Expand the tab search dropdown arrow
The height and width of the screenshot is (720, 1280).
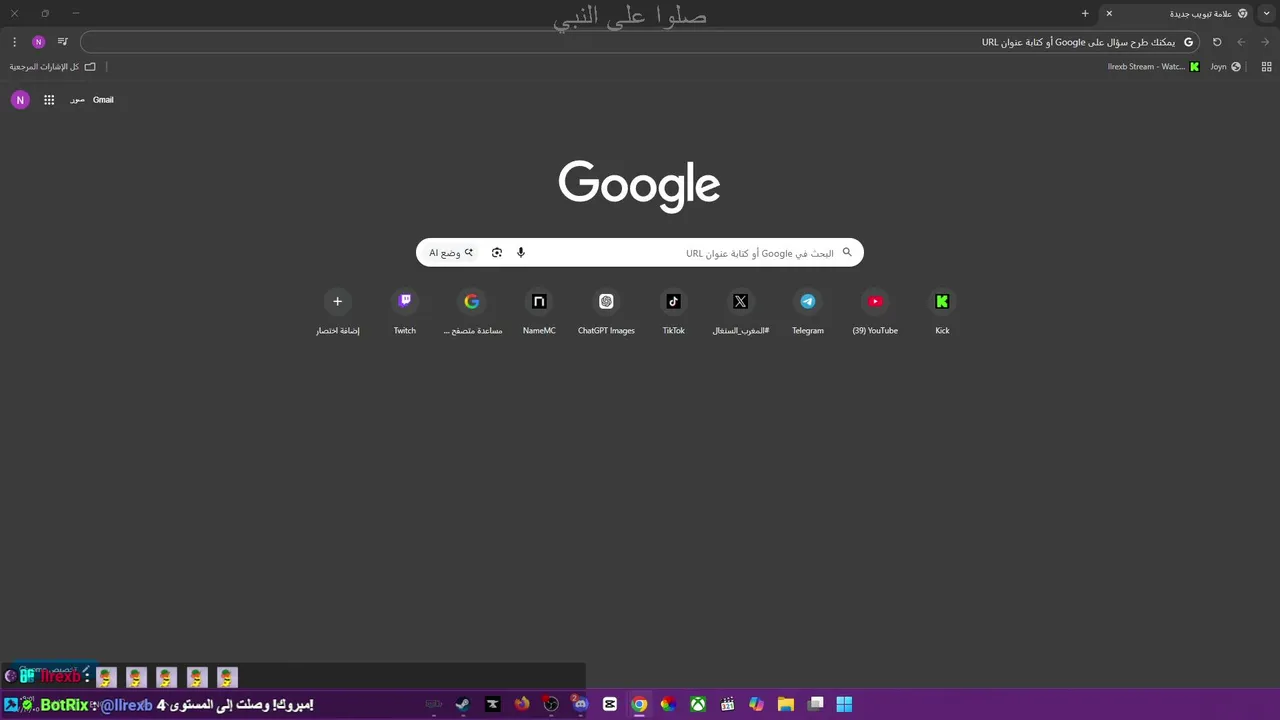coord(1267,14)
